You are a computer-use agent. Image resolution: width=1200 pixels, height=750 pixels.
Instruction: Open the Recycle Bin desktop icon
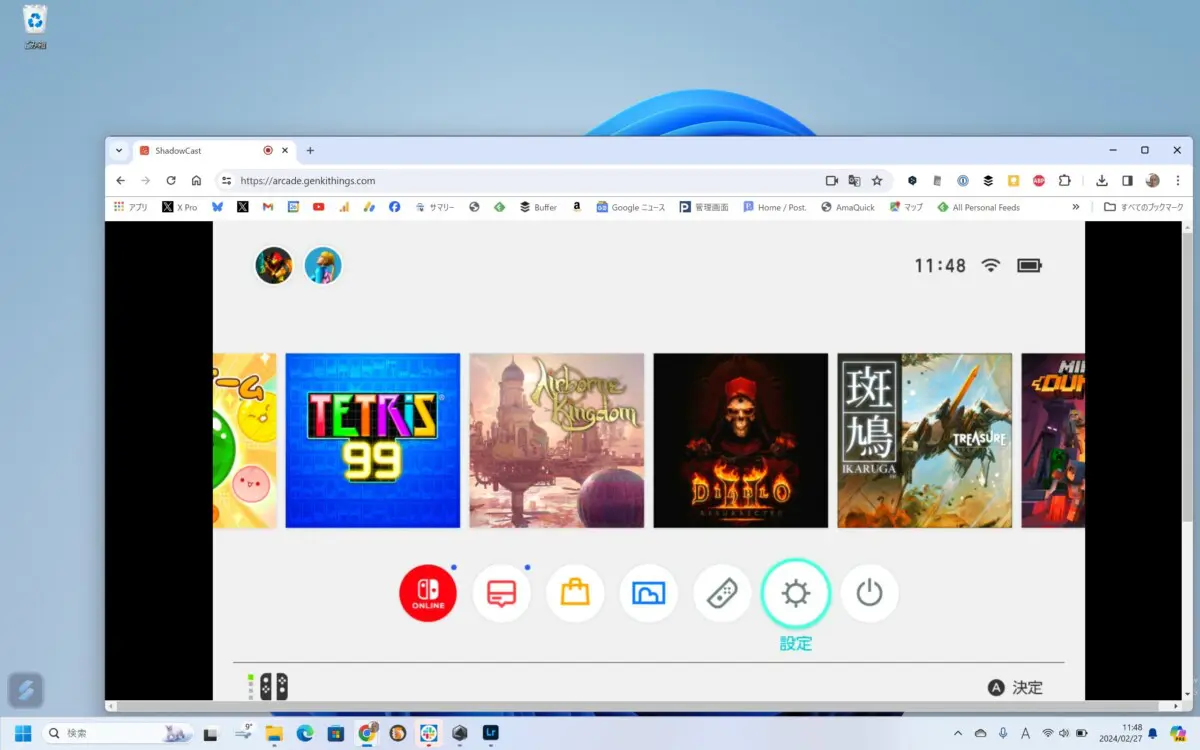pyautogui.click(x=35, y=27)
